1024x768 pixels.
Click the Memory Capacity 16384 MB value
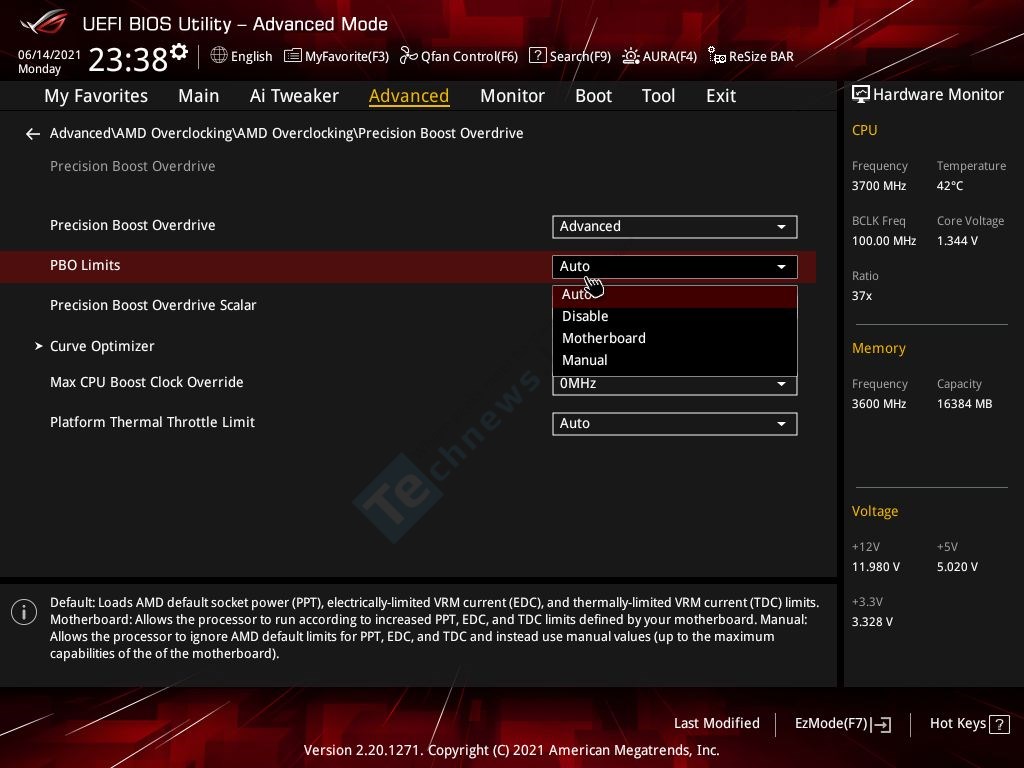[964, 404]
